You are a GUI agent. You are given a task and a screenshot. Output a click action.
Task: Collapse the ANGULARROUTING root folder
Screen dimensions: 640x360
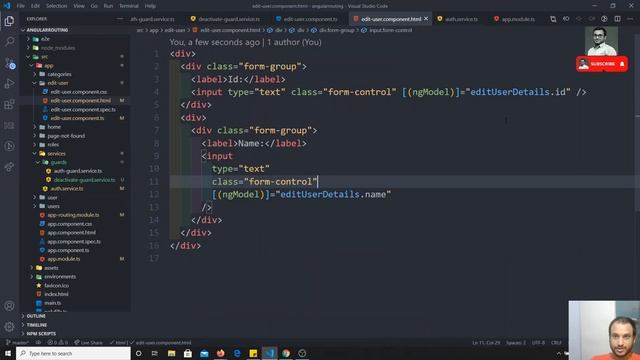click(x=47, y=30)
